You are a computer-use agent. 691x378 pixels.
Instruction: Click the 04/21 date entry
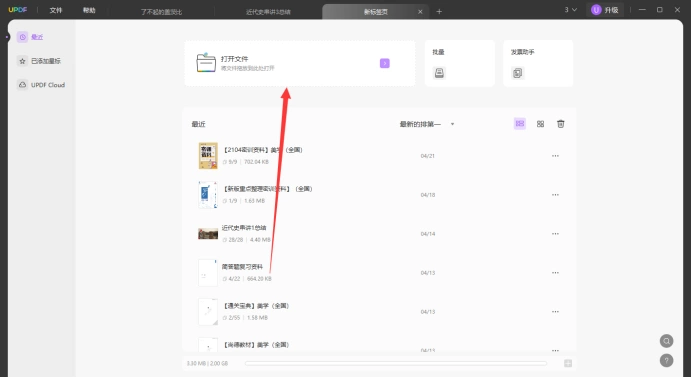click(x=427, y=156)
